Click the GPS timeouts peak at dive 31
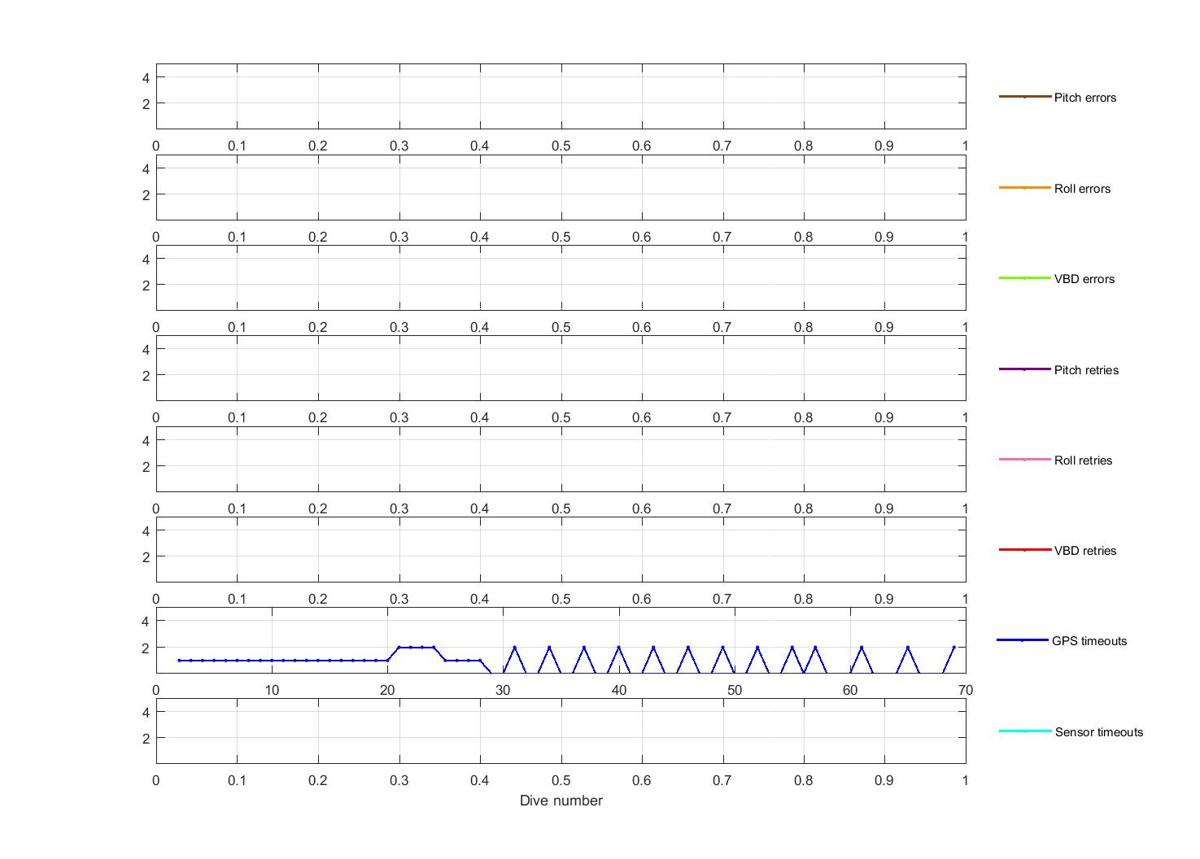The image size is (1200, 859). point(515,647)
